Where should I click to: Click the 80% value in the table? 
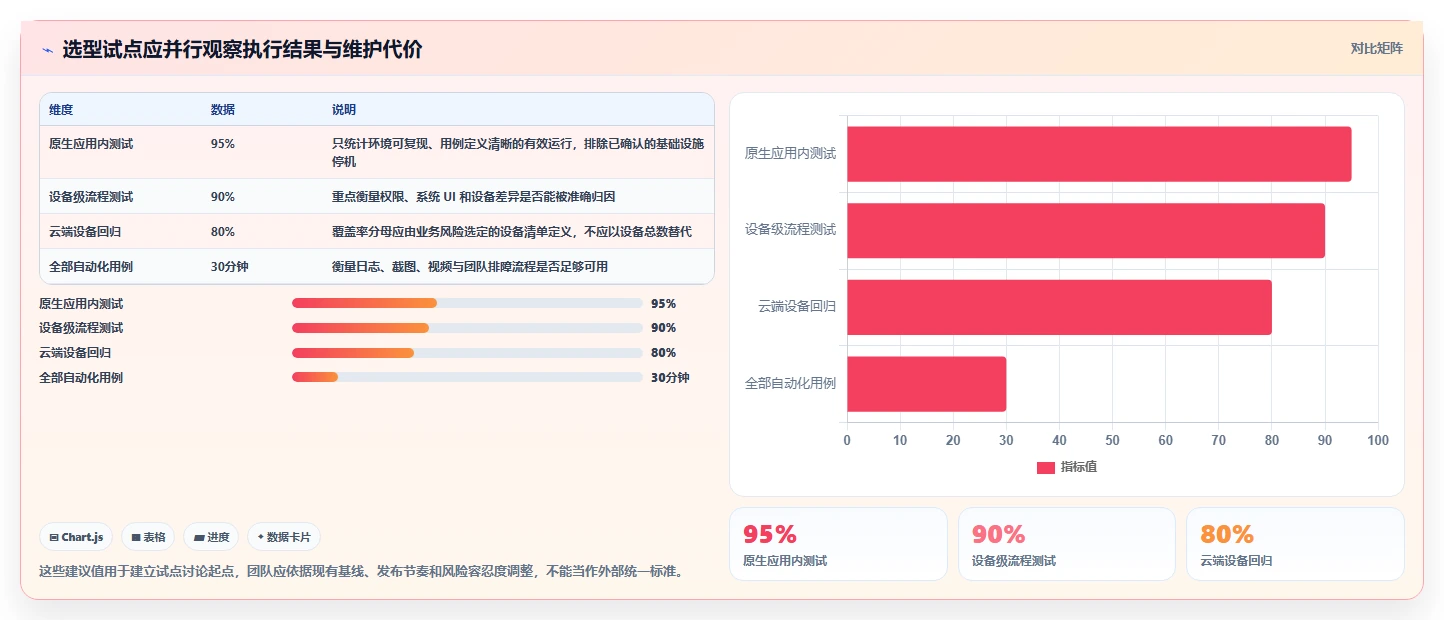tap(223, 232)
